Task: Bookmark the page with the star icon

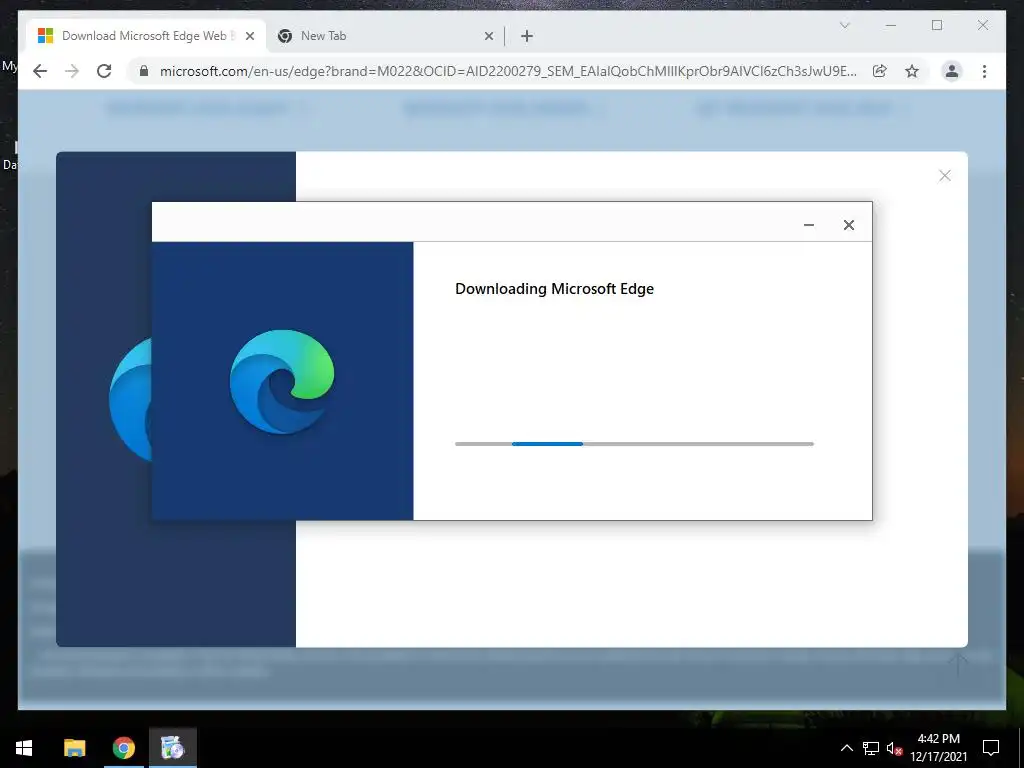Action: [912, 71]
